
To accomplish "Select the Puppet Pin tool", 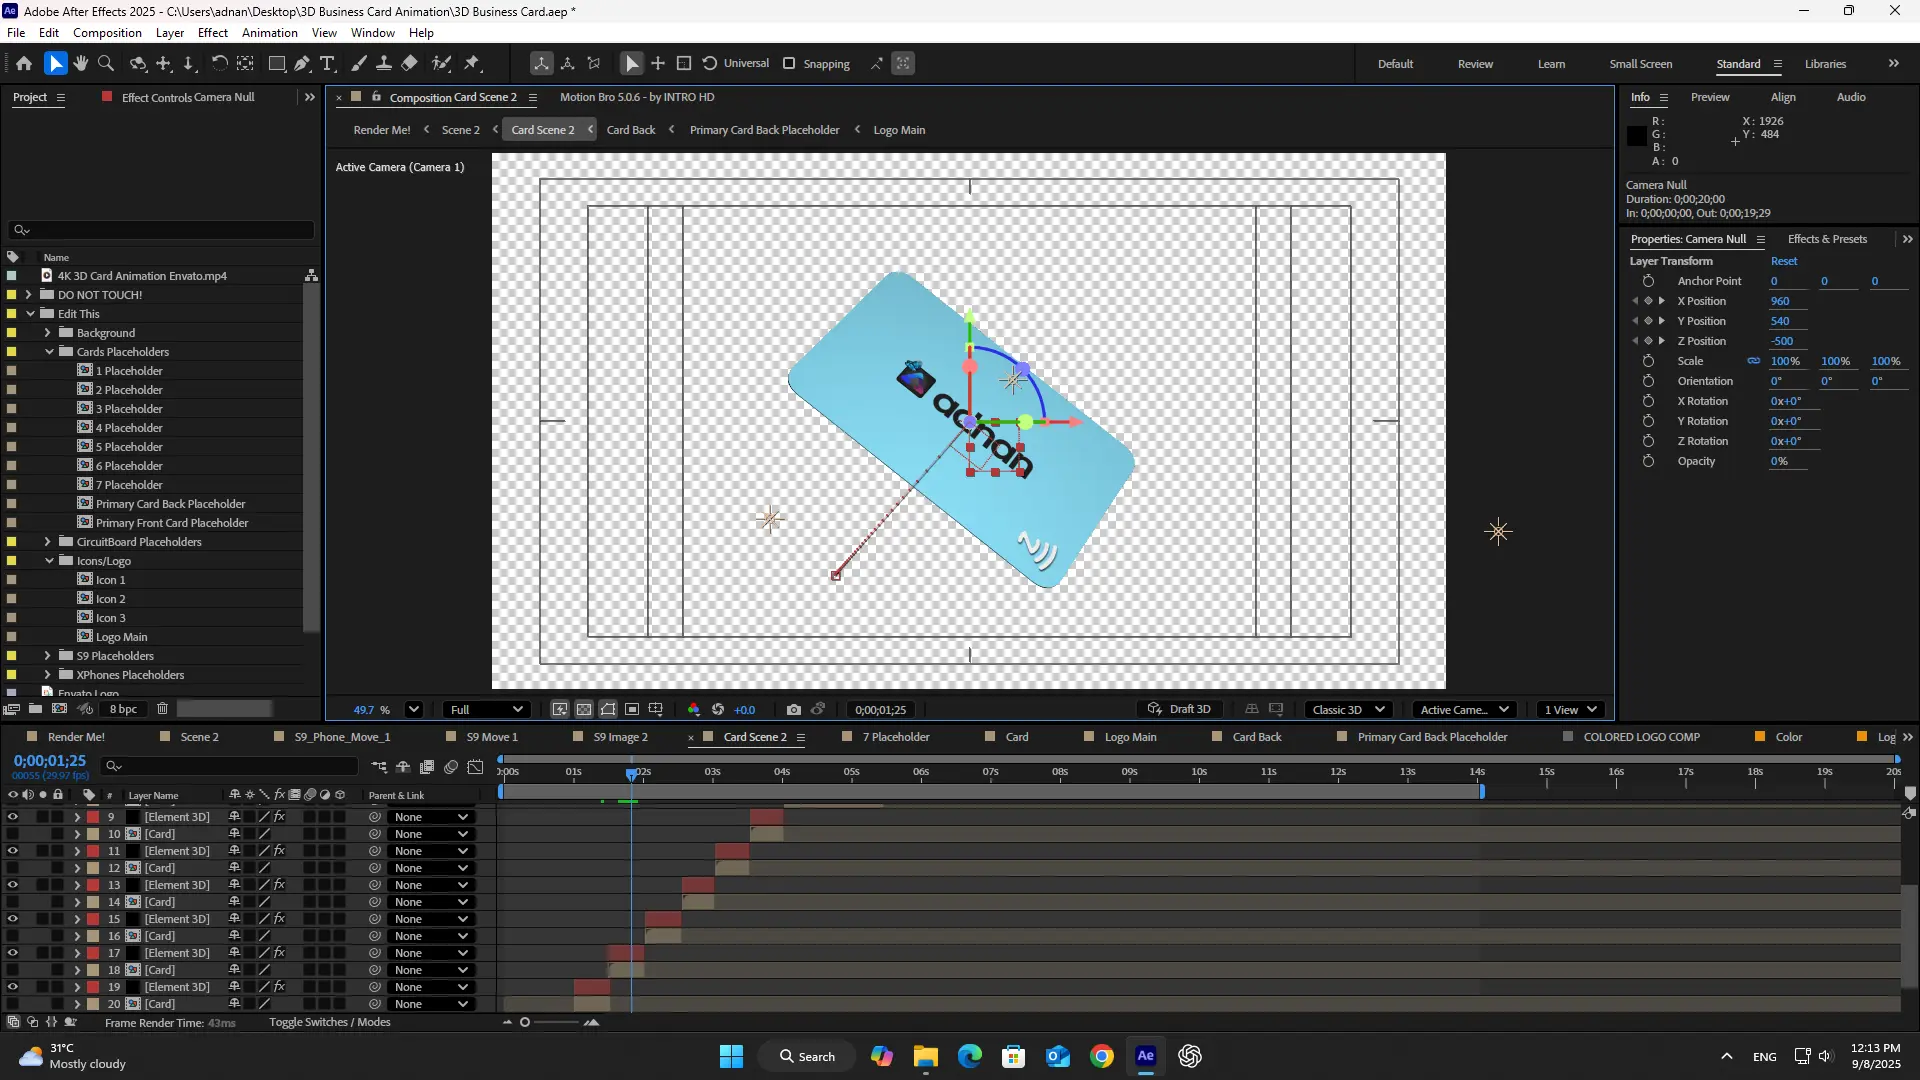I will pyautogui.click(x=472, y=63).
